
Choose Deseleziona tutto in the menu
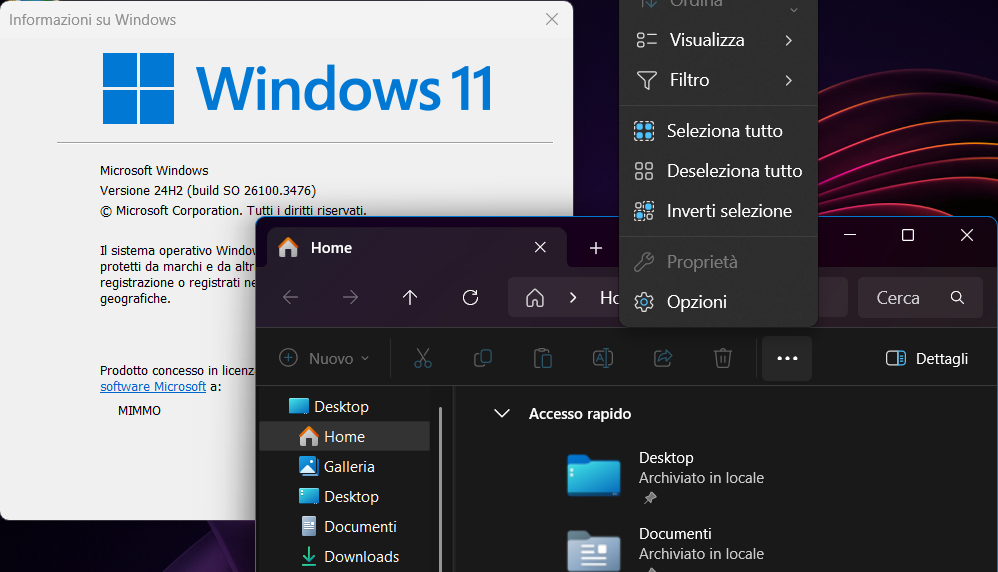tap(718, 171)
